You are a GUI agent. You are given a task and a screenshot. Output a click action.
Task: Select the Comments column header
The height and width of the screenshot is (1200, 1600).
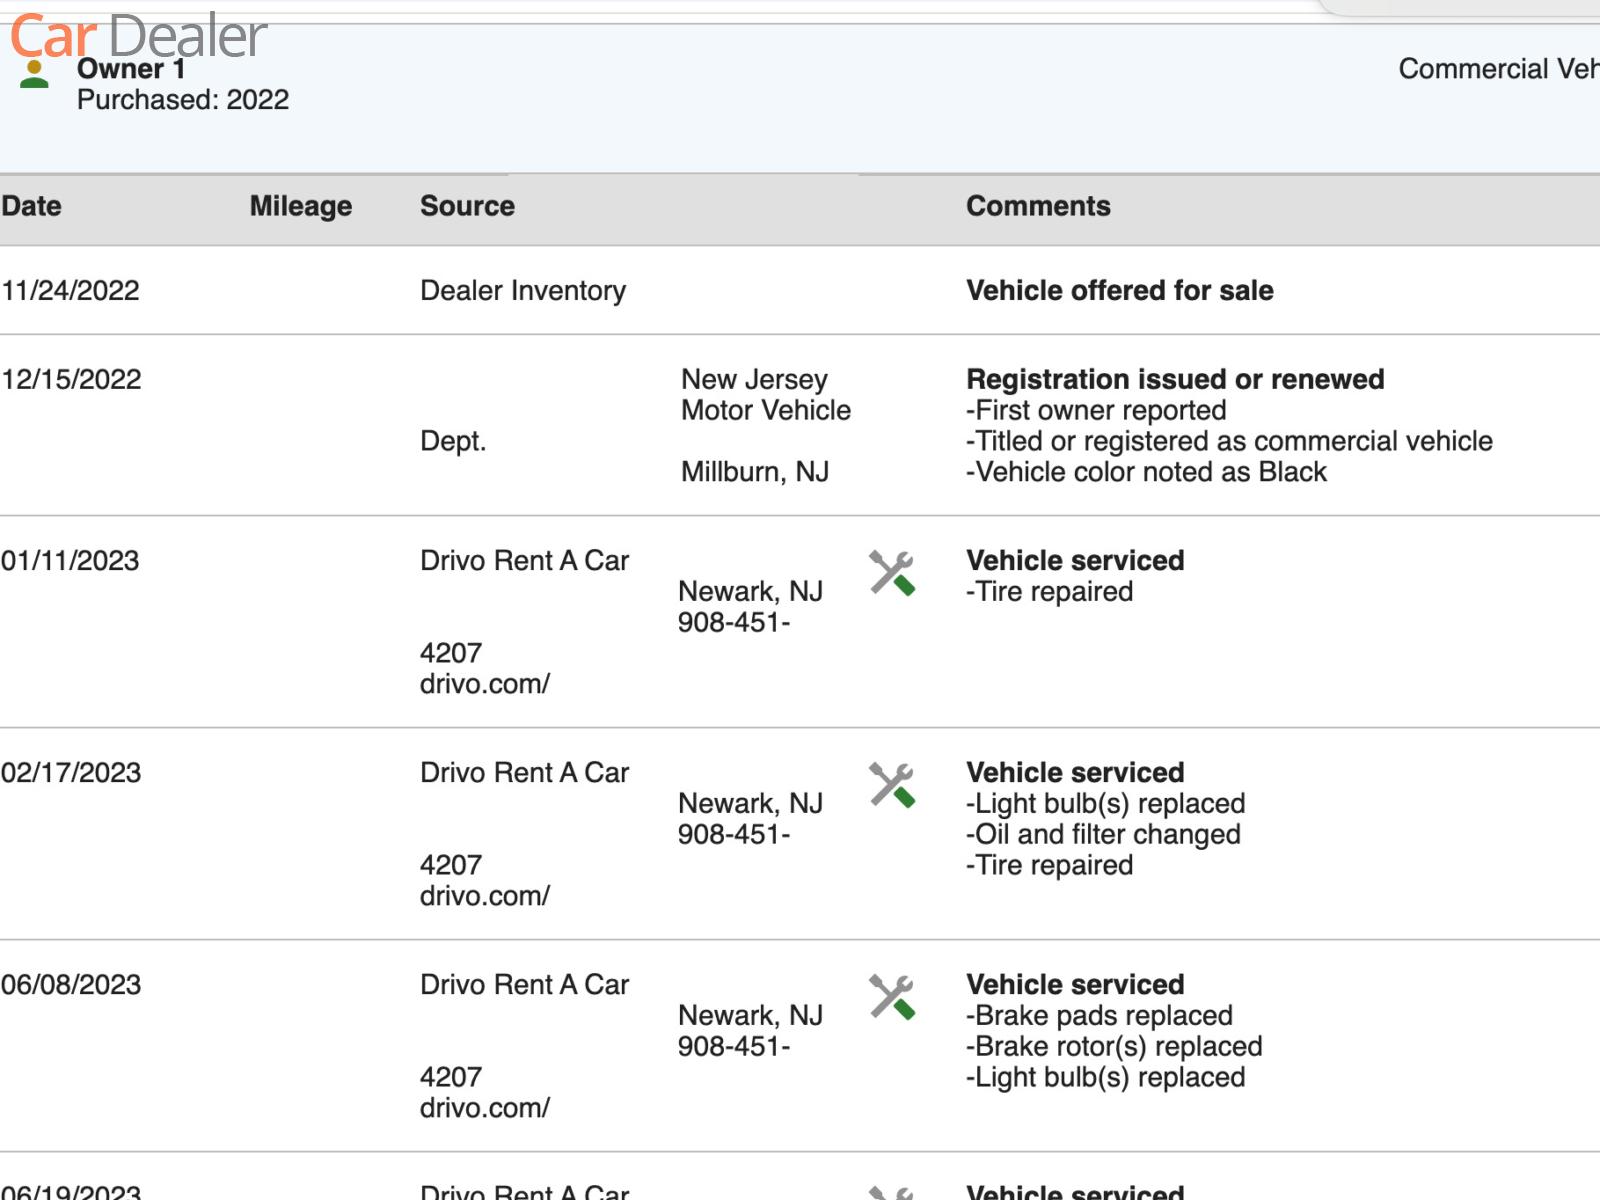click(1038, 206)
